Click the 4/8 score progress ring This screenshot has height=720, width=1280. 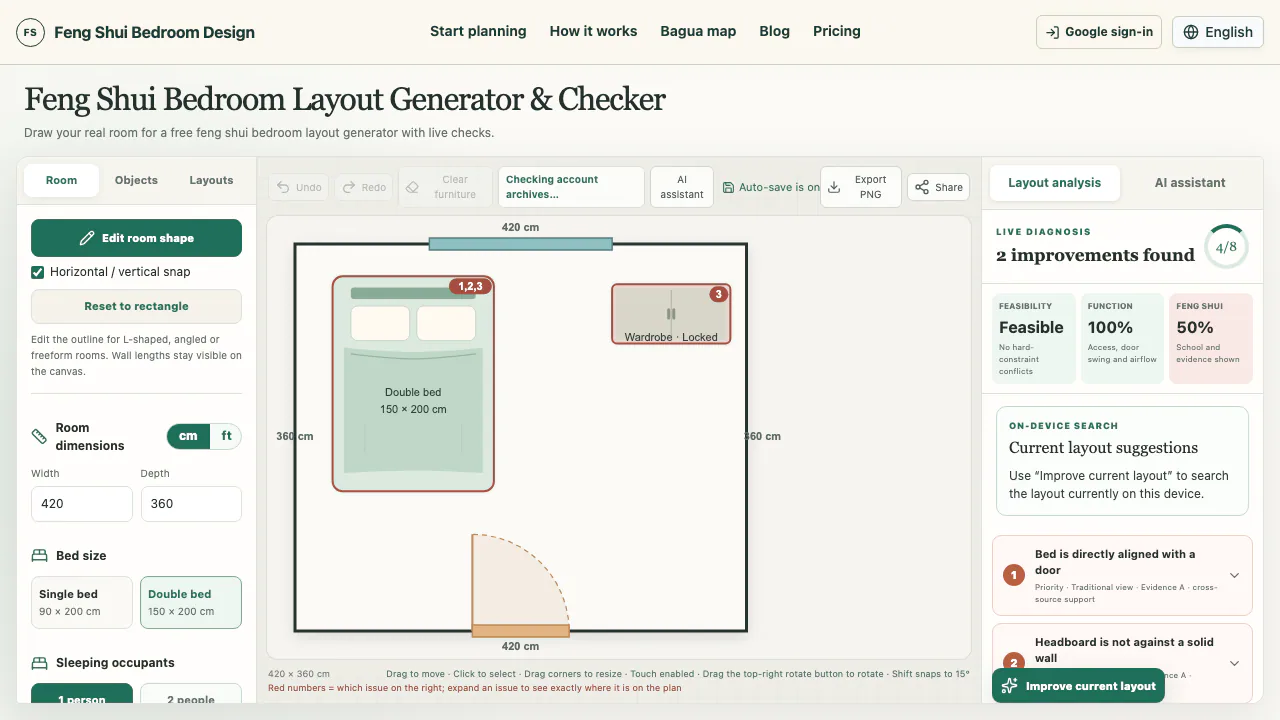coord(1226,246)
